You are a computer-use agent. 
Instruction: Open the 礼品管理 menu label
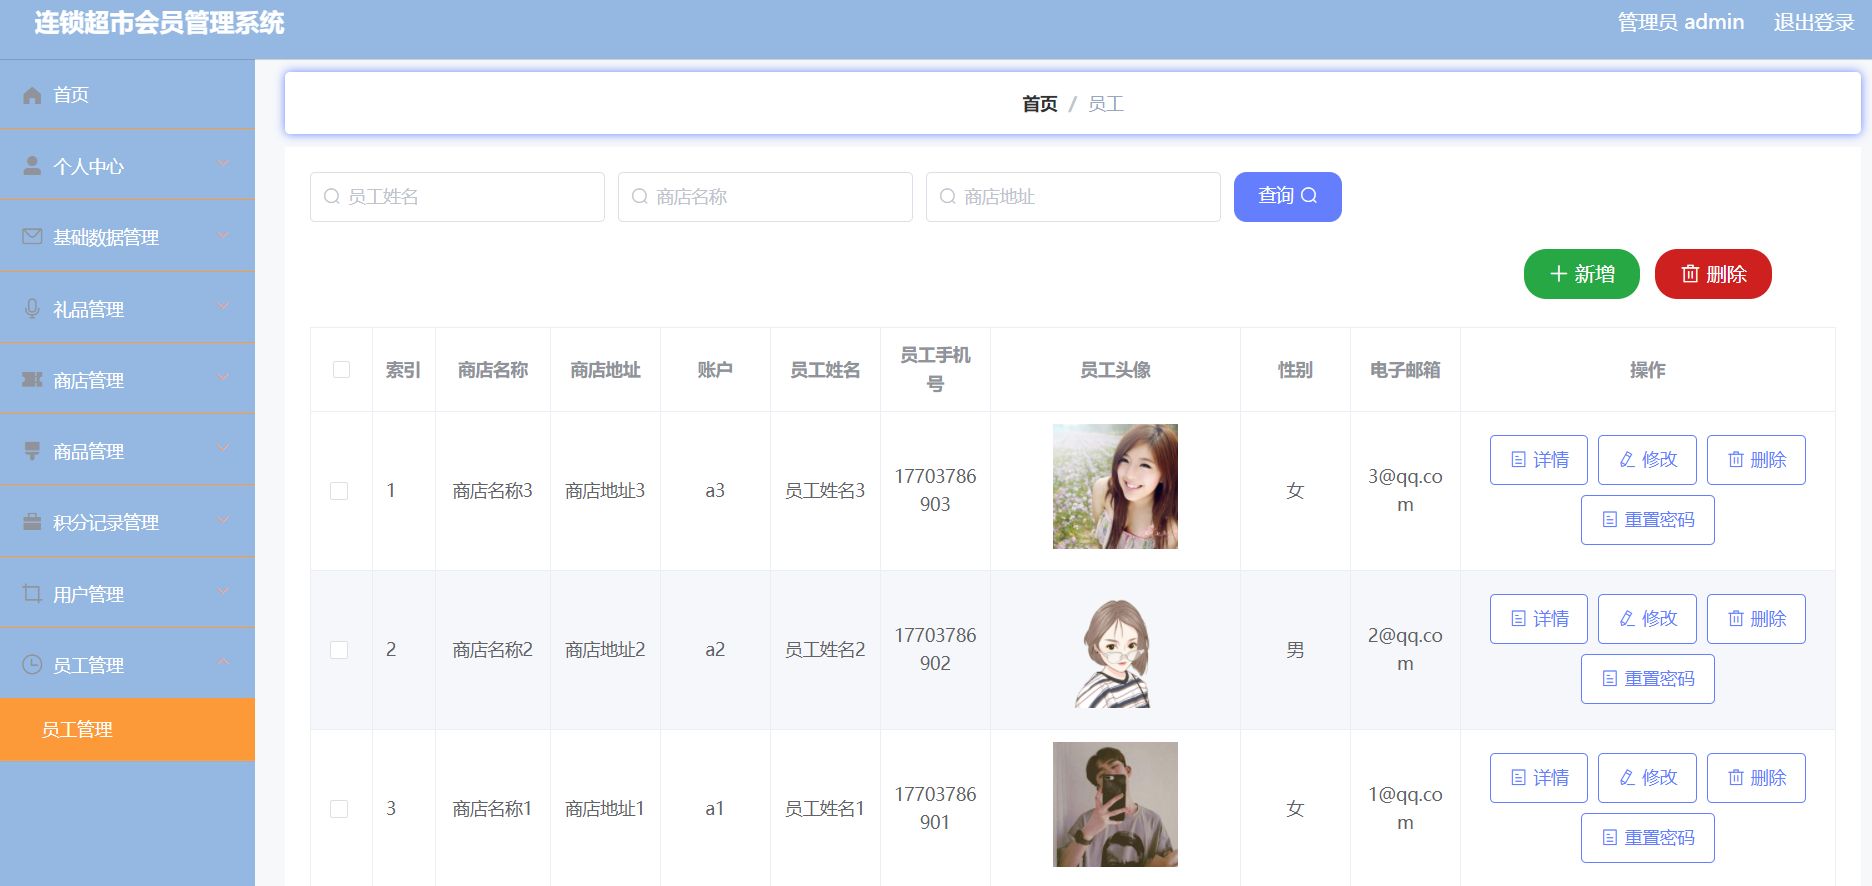point(89,310)
